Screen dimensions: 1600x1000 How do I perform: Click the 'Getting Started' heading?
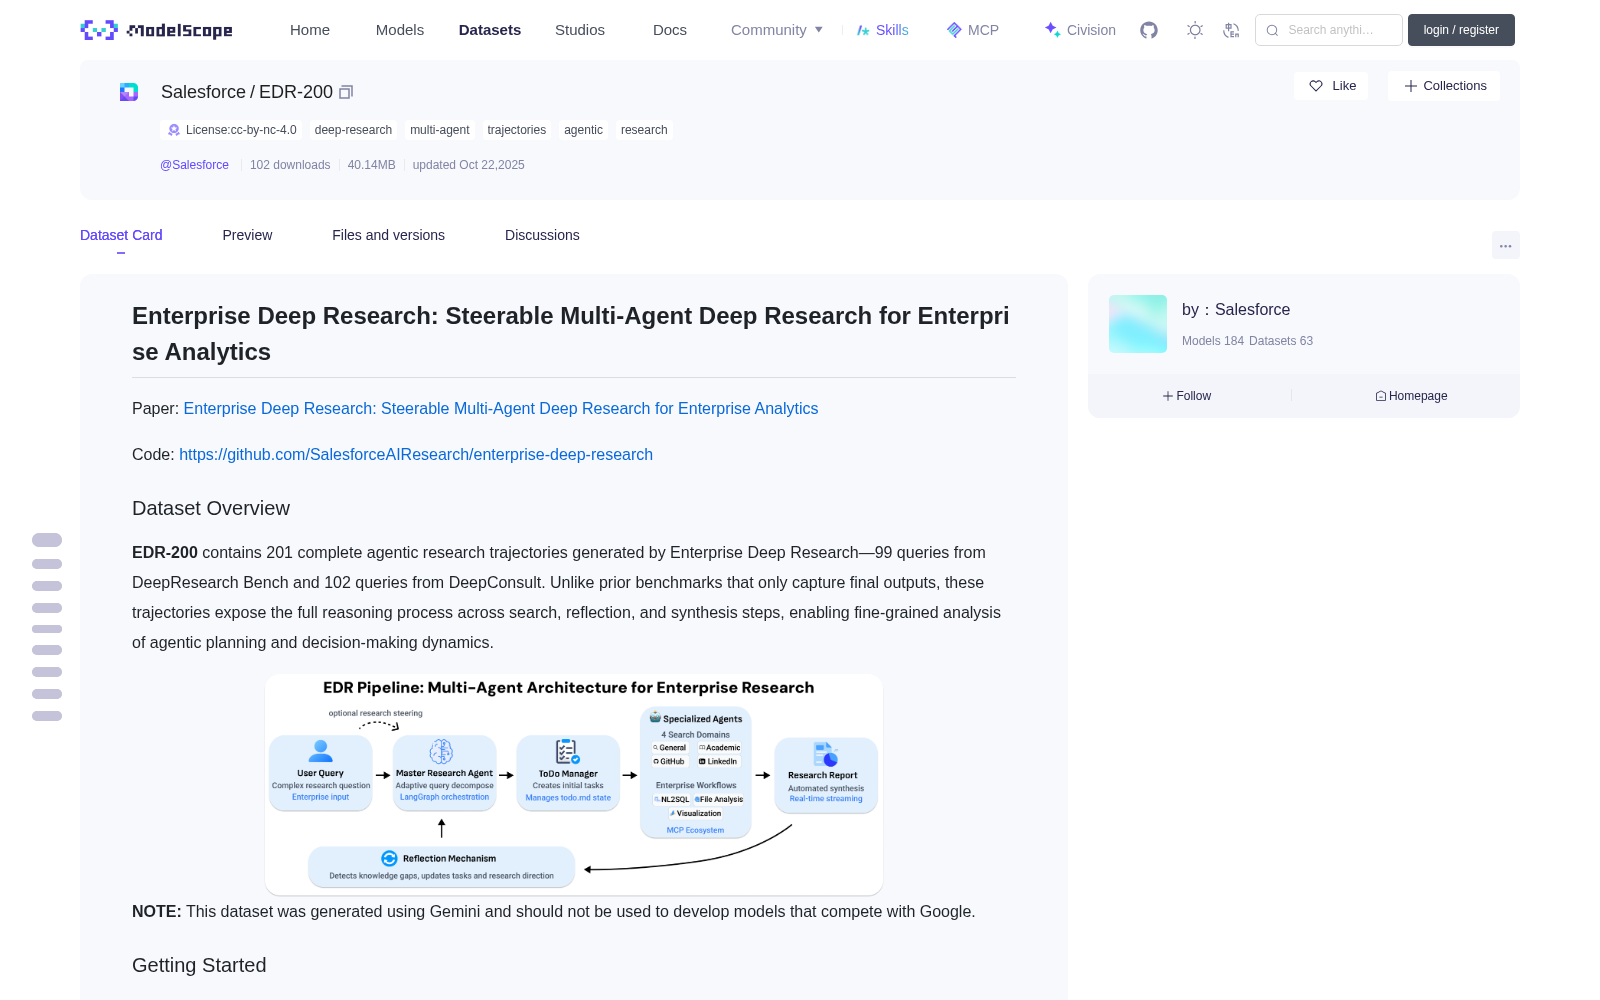coord(199,965)
